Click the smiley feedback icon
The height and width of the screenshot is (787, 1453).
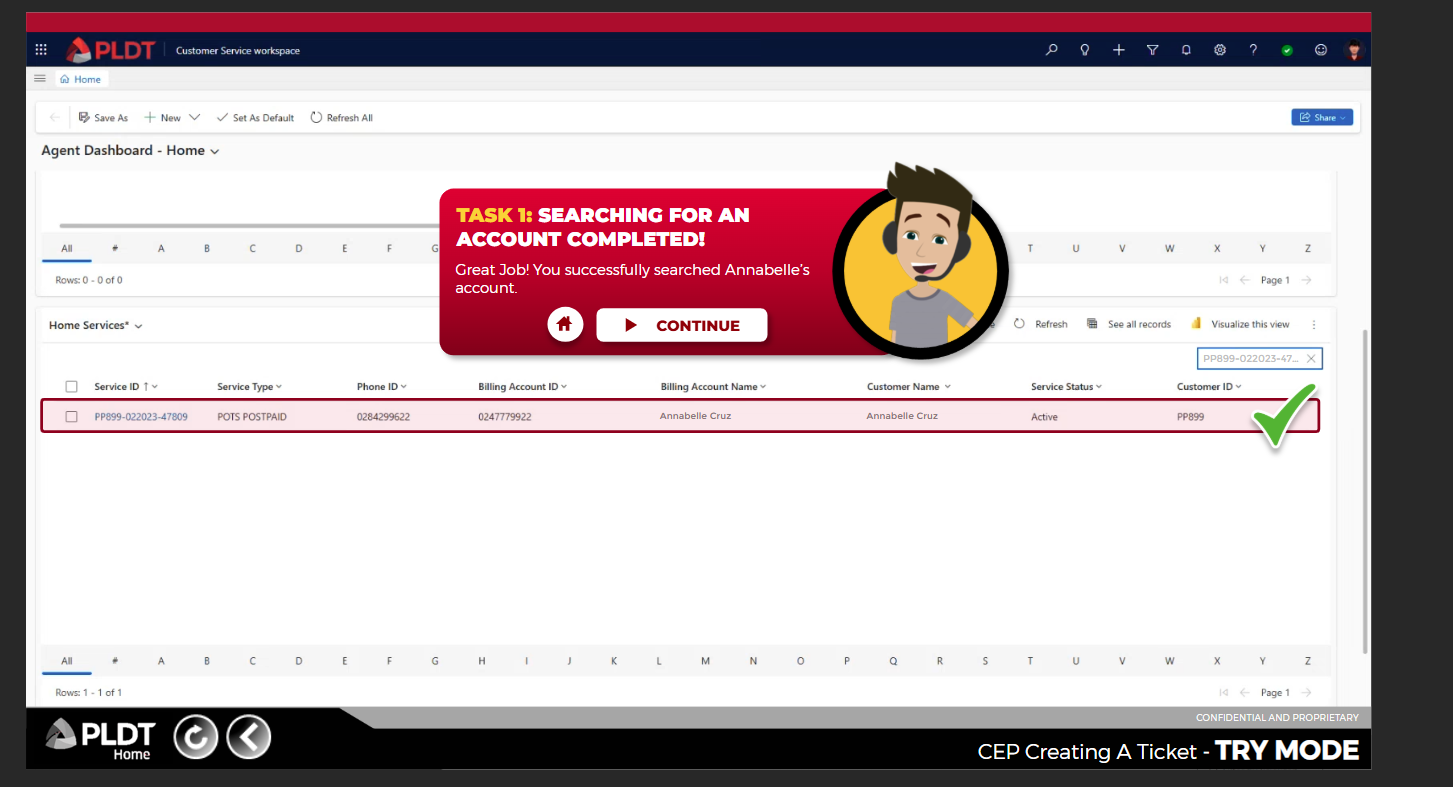[1321, 50]
